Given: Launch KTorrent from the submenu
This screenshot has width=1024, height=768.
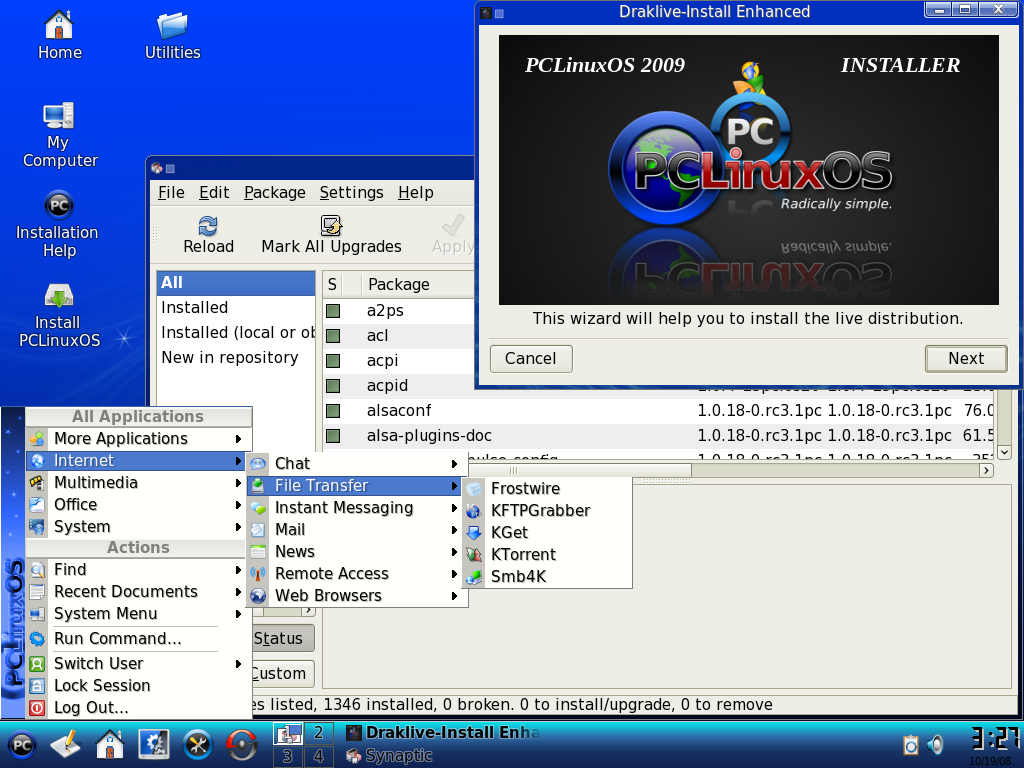Looking at the screenshot, I should click(x=547, y=554).
